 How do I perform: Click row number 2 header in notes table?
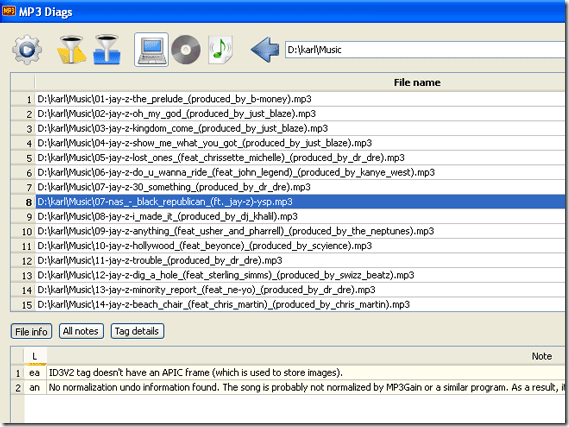pyautogui.click(x=17, y=387)
